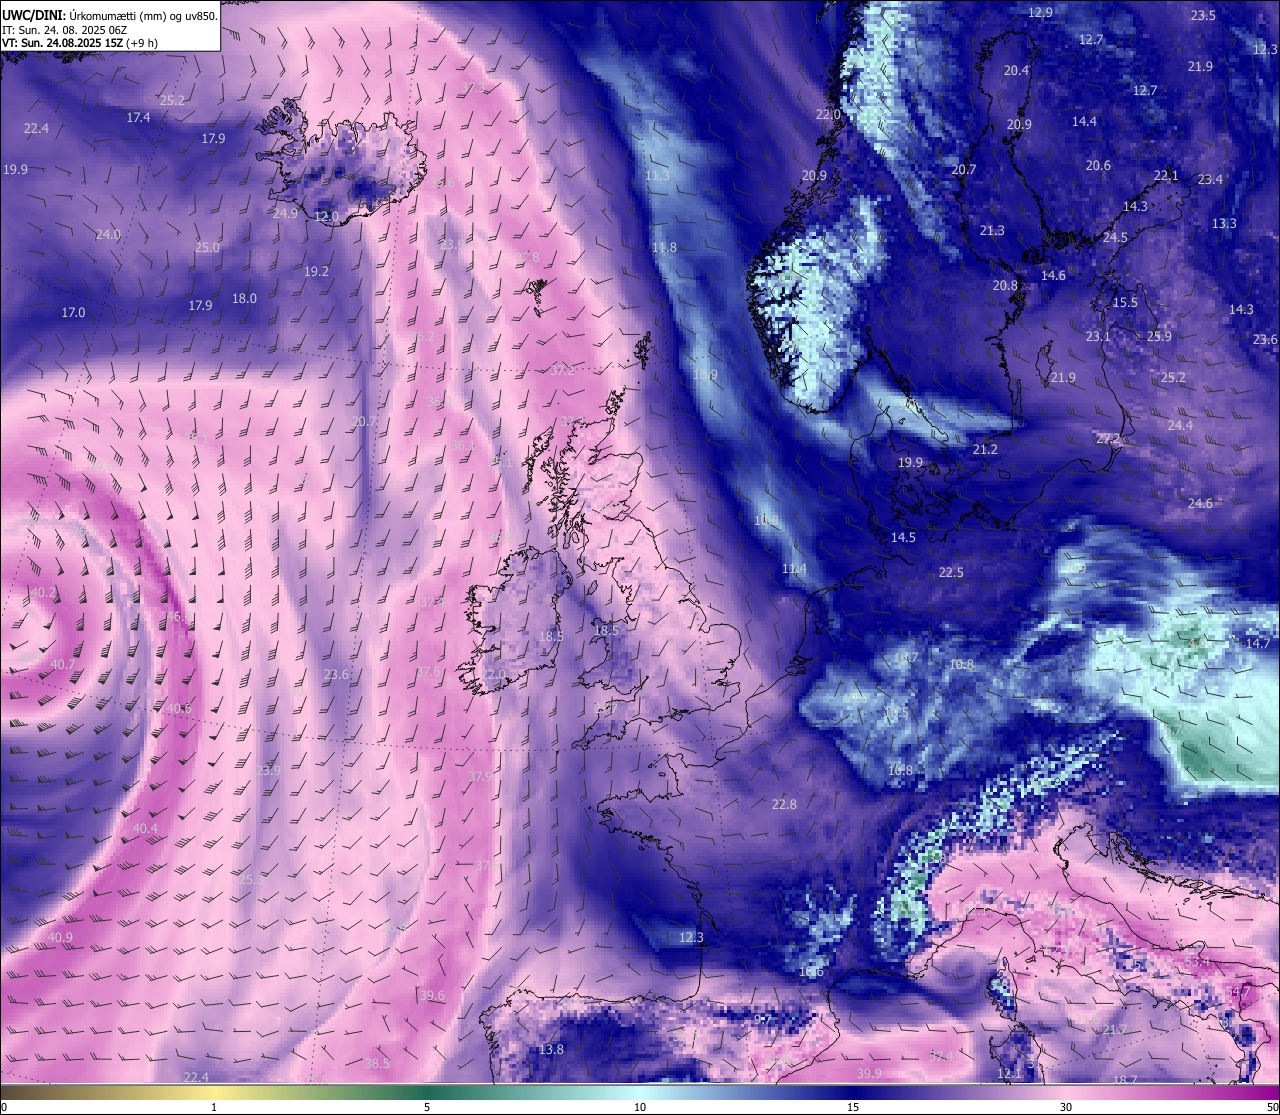Click the map value '21.3' over Sweden
The width and height of the screenshot is (1280, 1115).
coord(992,230)
